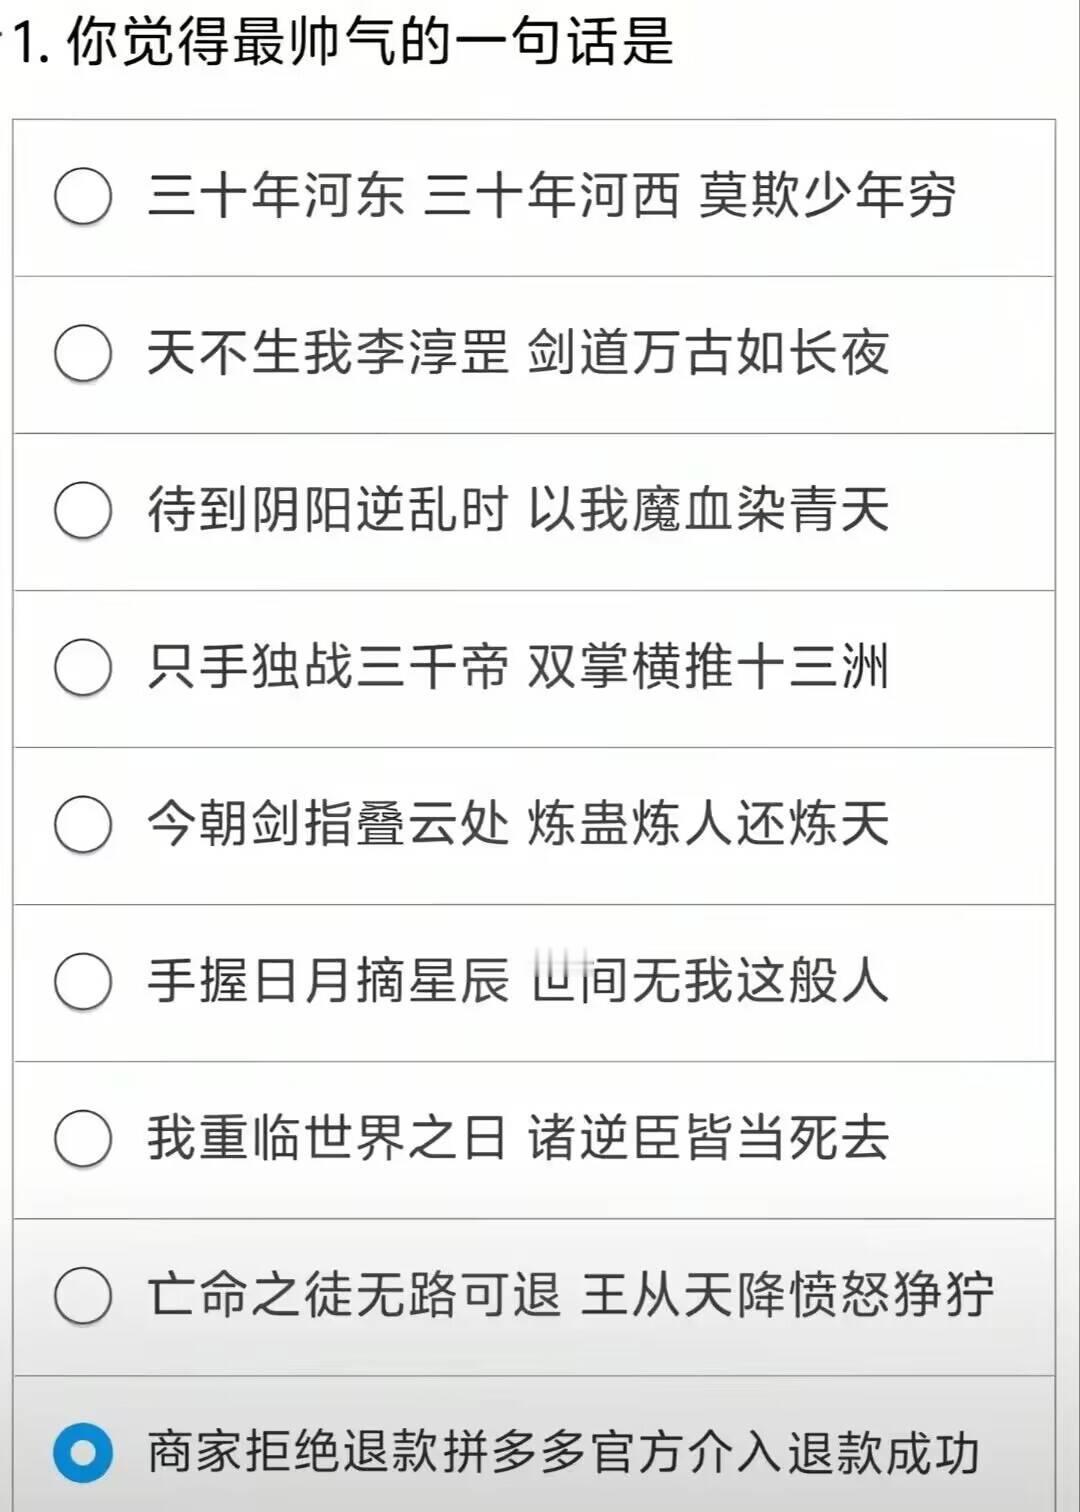Choose 手握日月摘星辰 世间无我这般人
The height and width of the screenshot is (1512, 1080).
[x=85, y=982]
